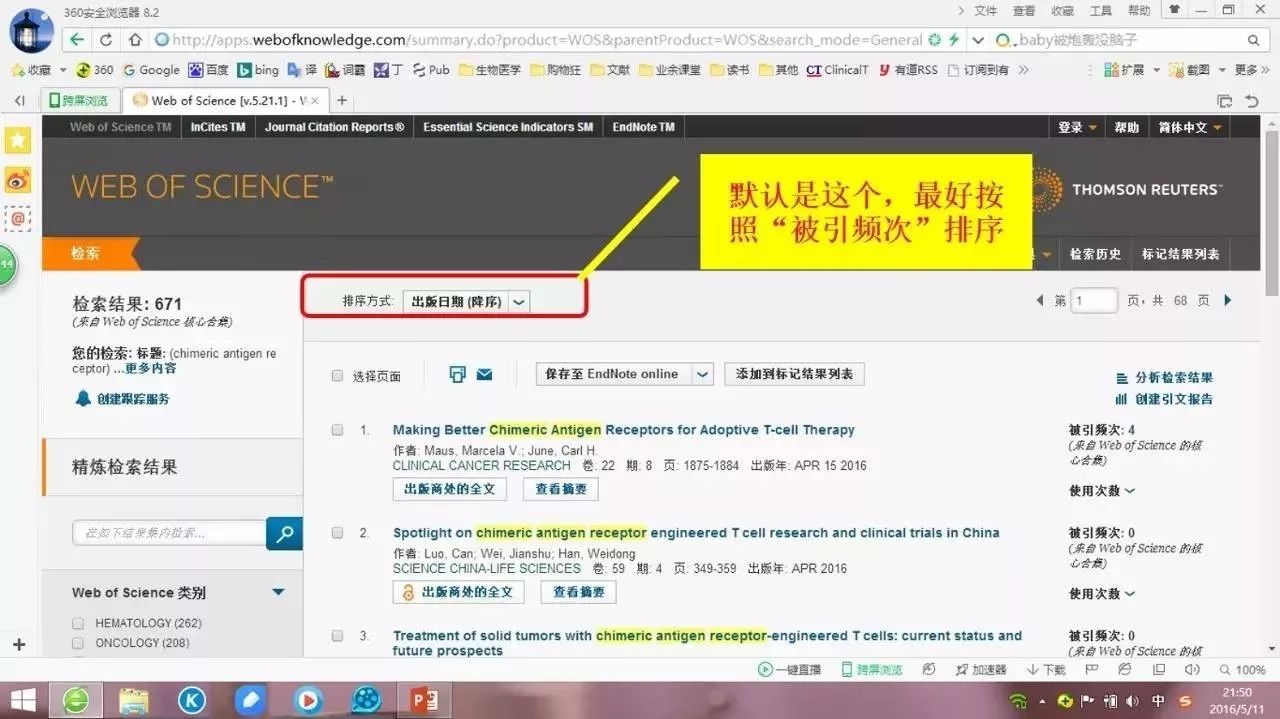Click the page number input field
This screenshot has width=1280, height=719.
click(1094, 300)
